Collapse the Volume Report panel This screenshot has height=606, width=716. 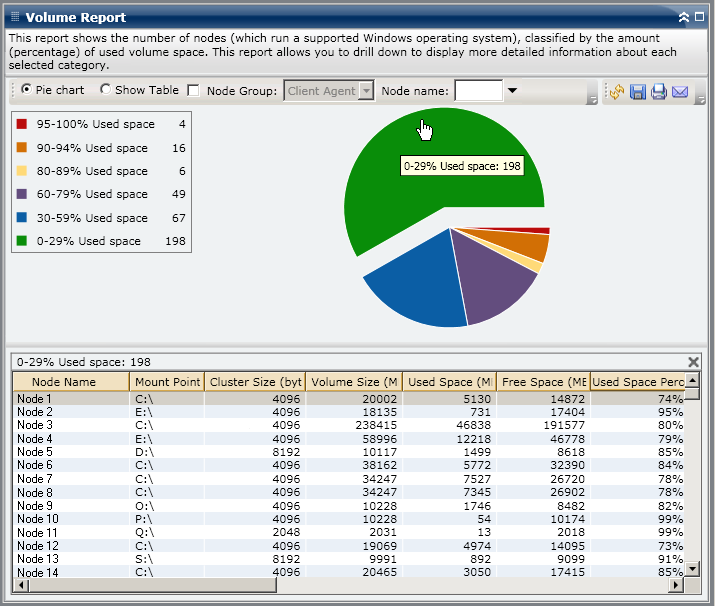[683, 17]
